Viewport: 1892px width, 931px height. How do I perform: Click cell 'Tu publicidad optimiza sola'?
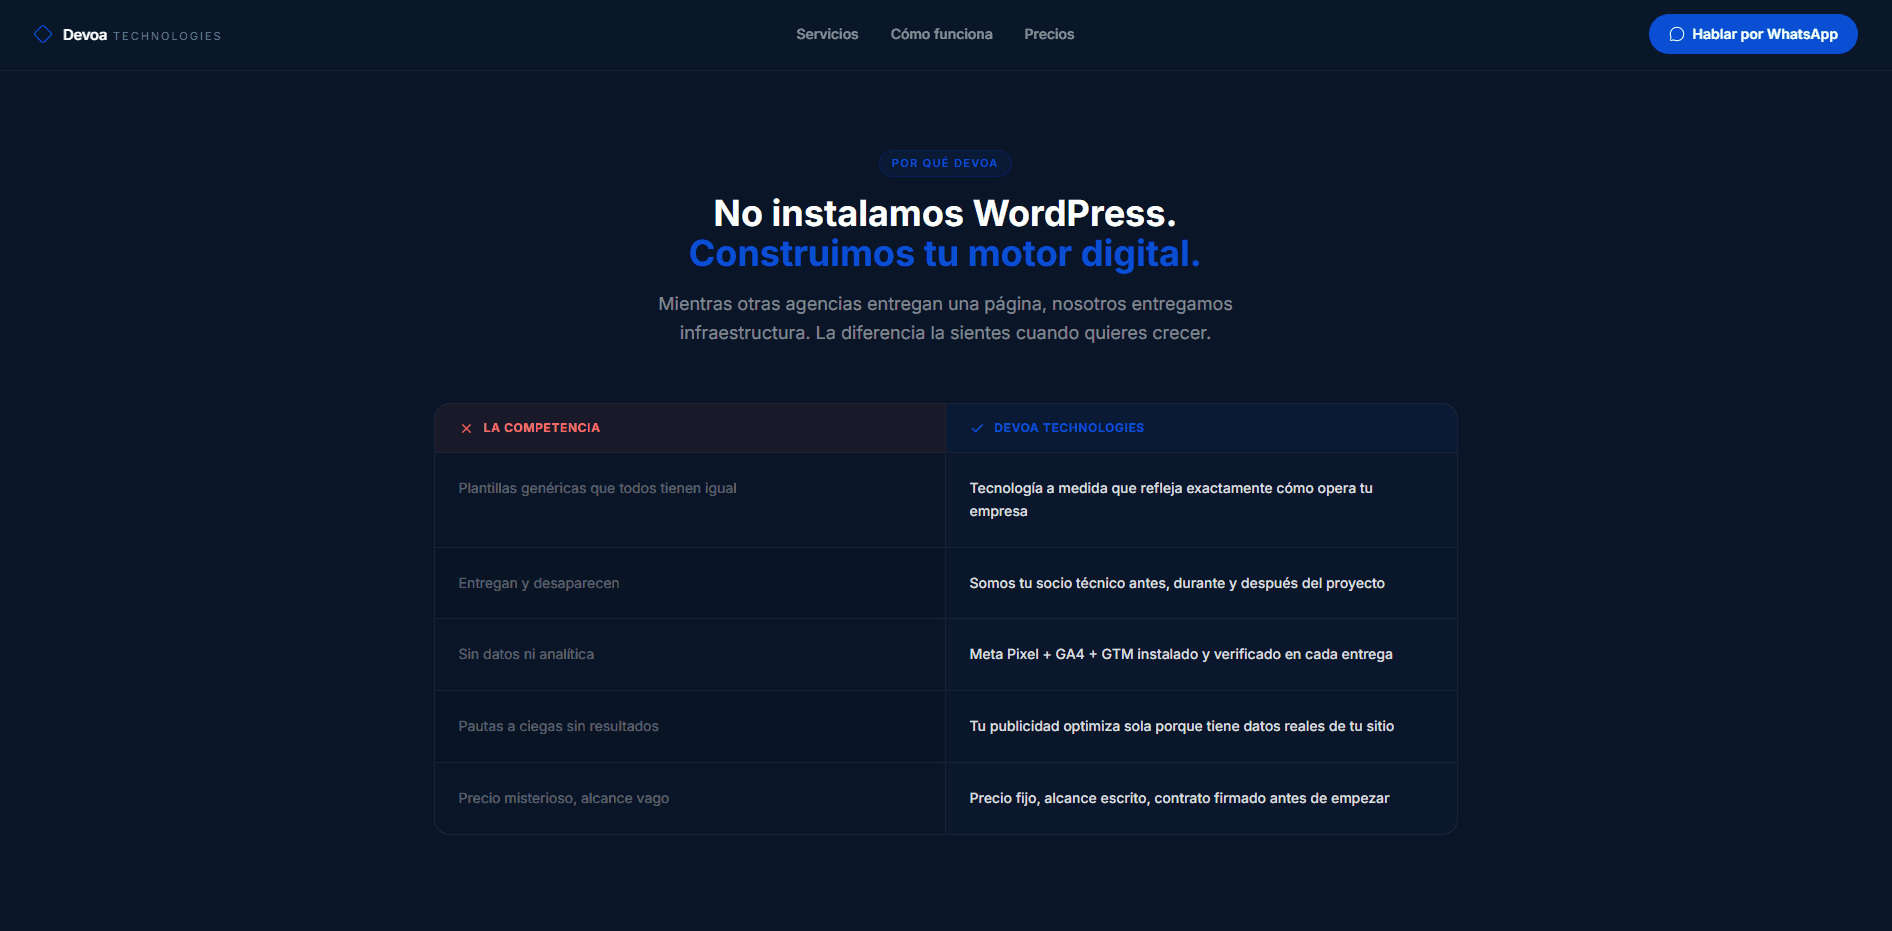1201,726
